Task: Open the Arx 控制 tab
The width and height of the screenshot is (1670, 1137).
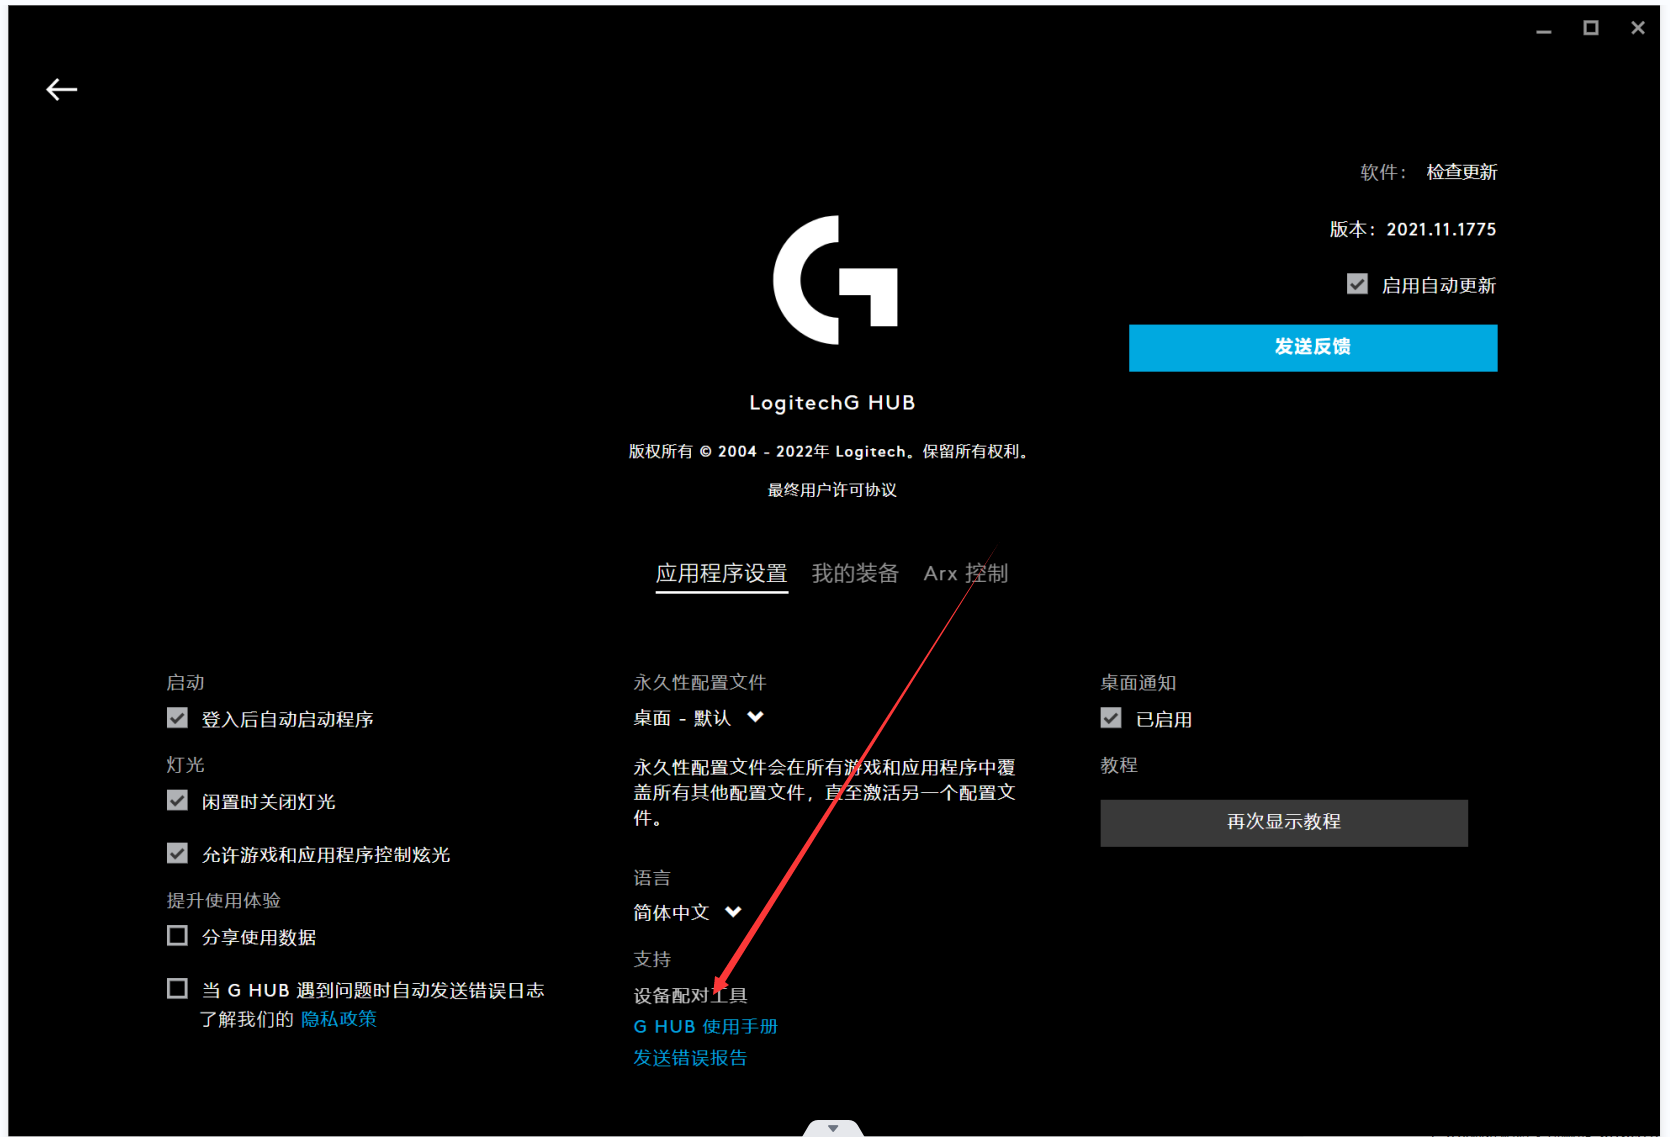Action: (966, 574)
